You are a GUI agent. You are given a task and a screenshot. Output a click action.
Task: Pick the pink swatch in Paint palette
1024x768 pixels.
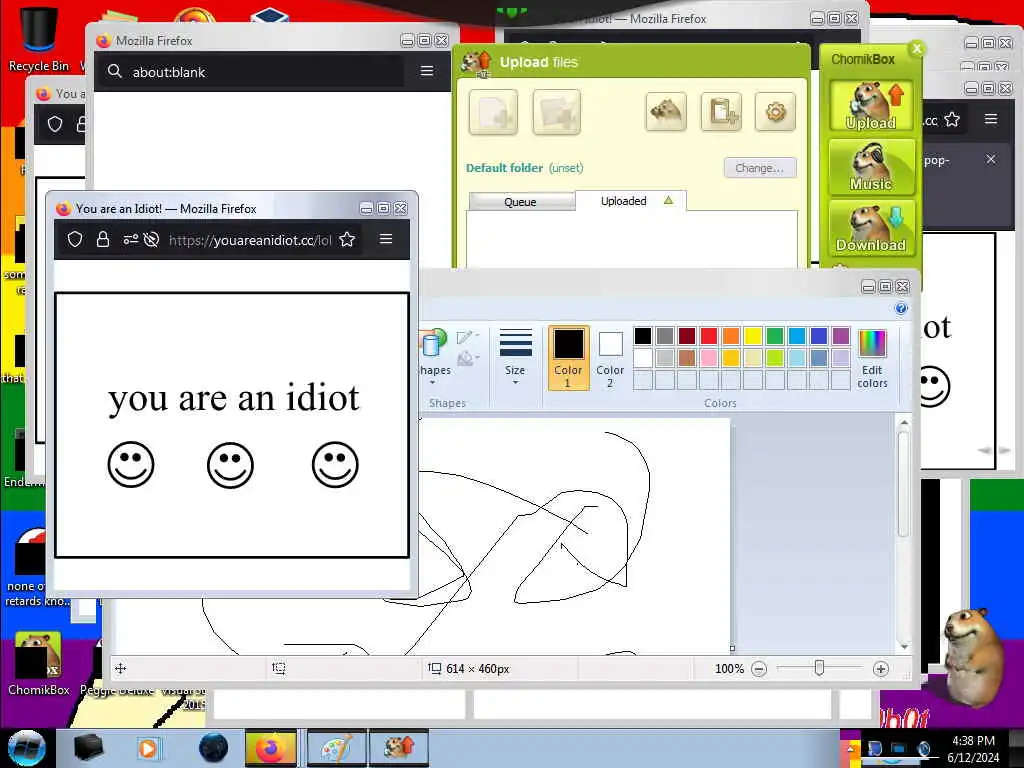pos(709,357)
